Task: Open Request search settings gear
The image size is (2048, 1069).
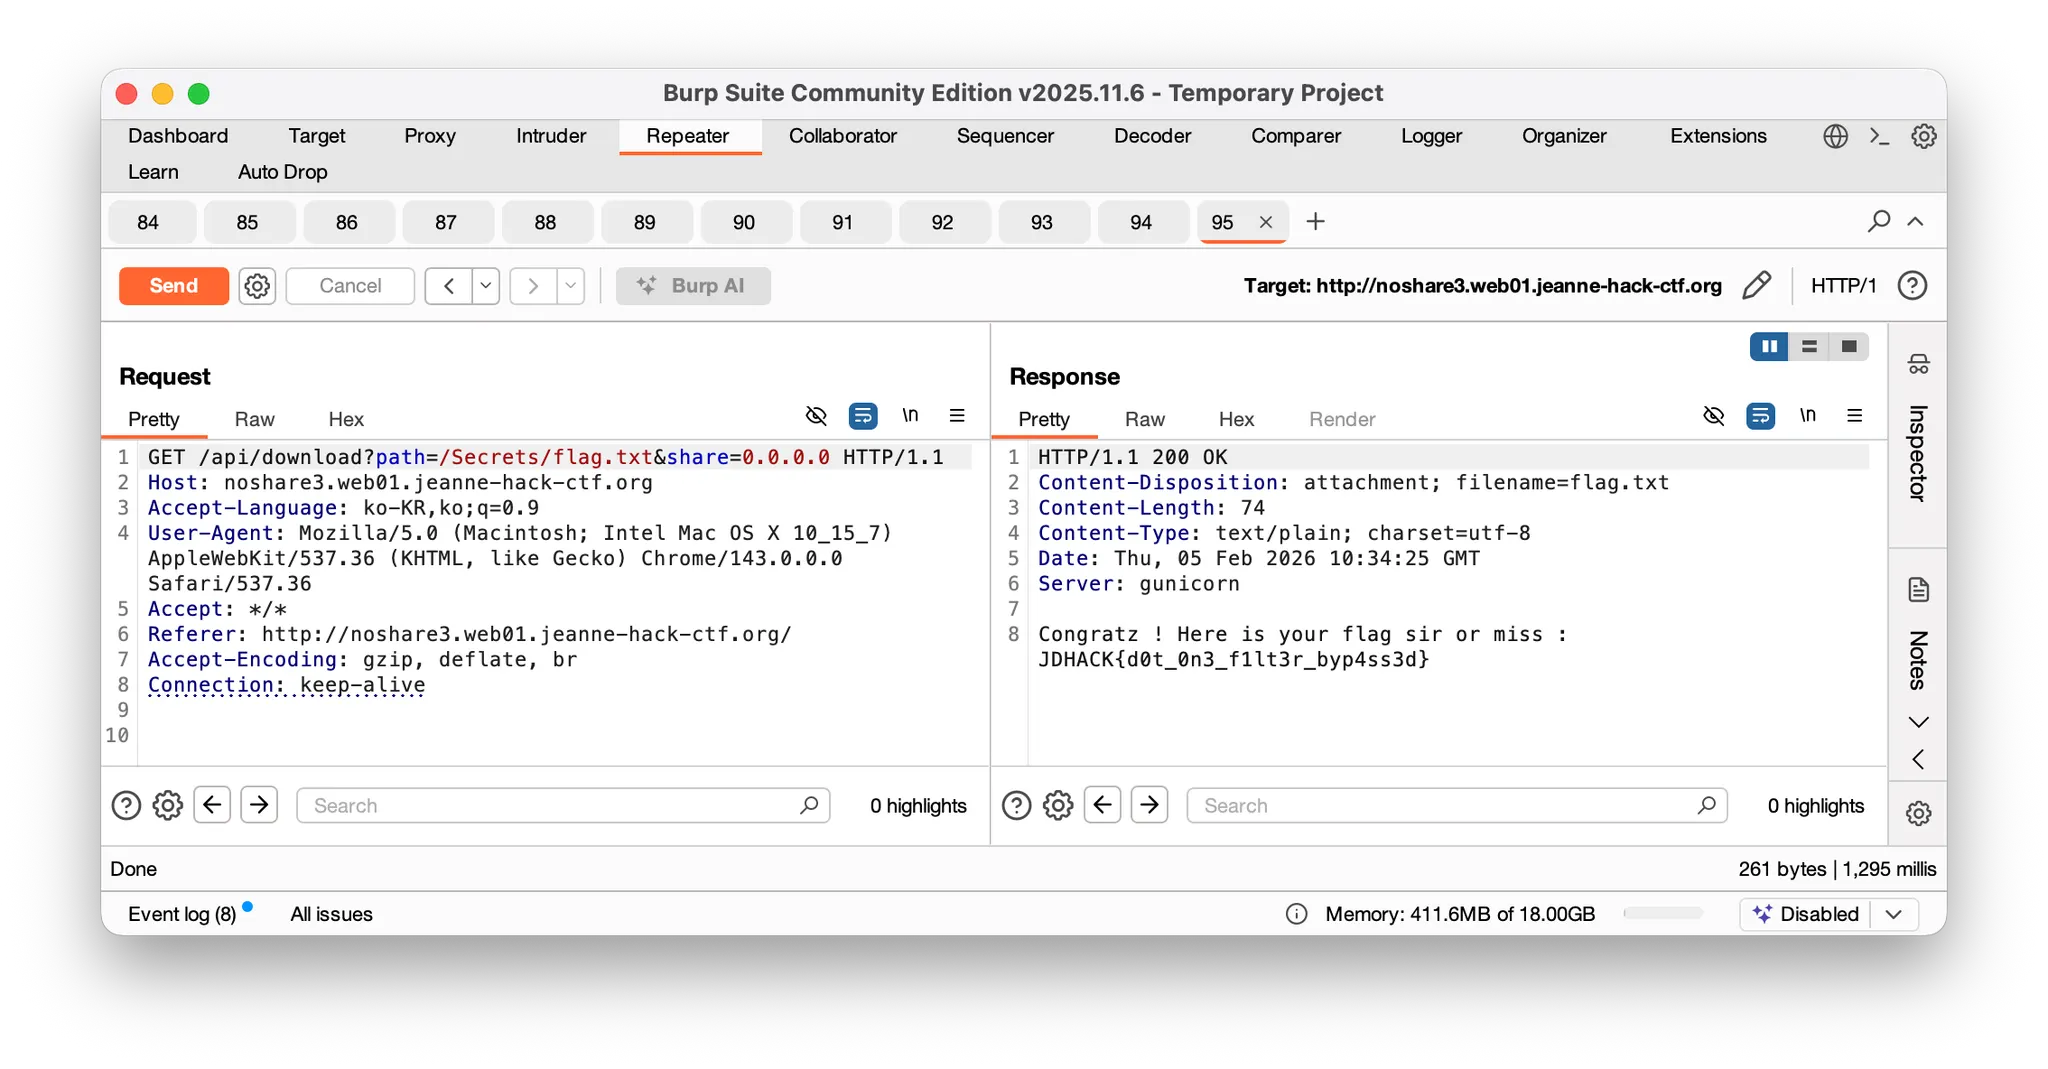Action: [168, 805]
